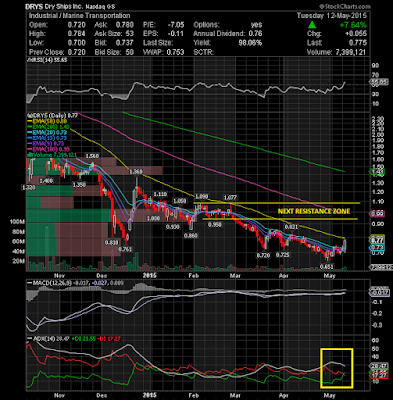
Task: Click the Last price 0.775
Action: [x=357, y=43]
